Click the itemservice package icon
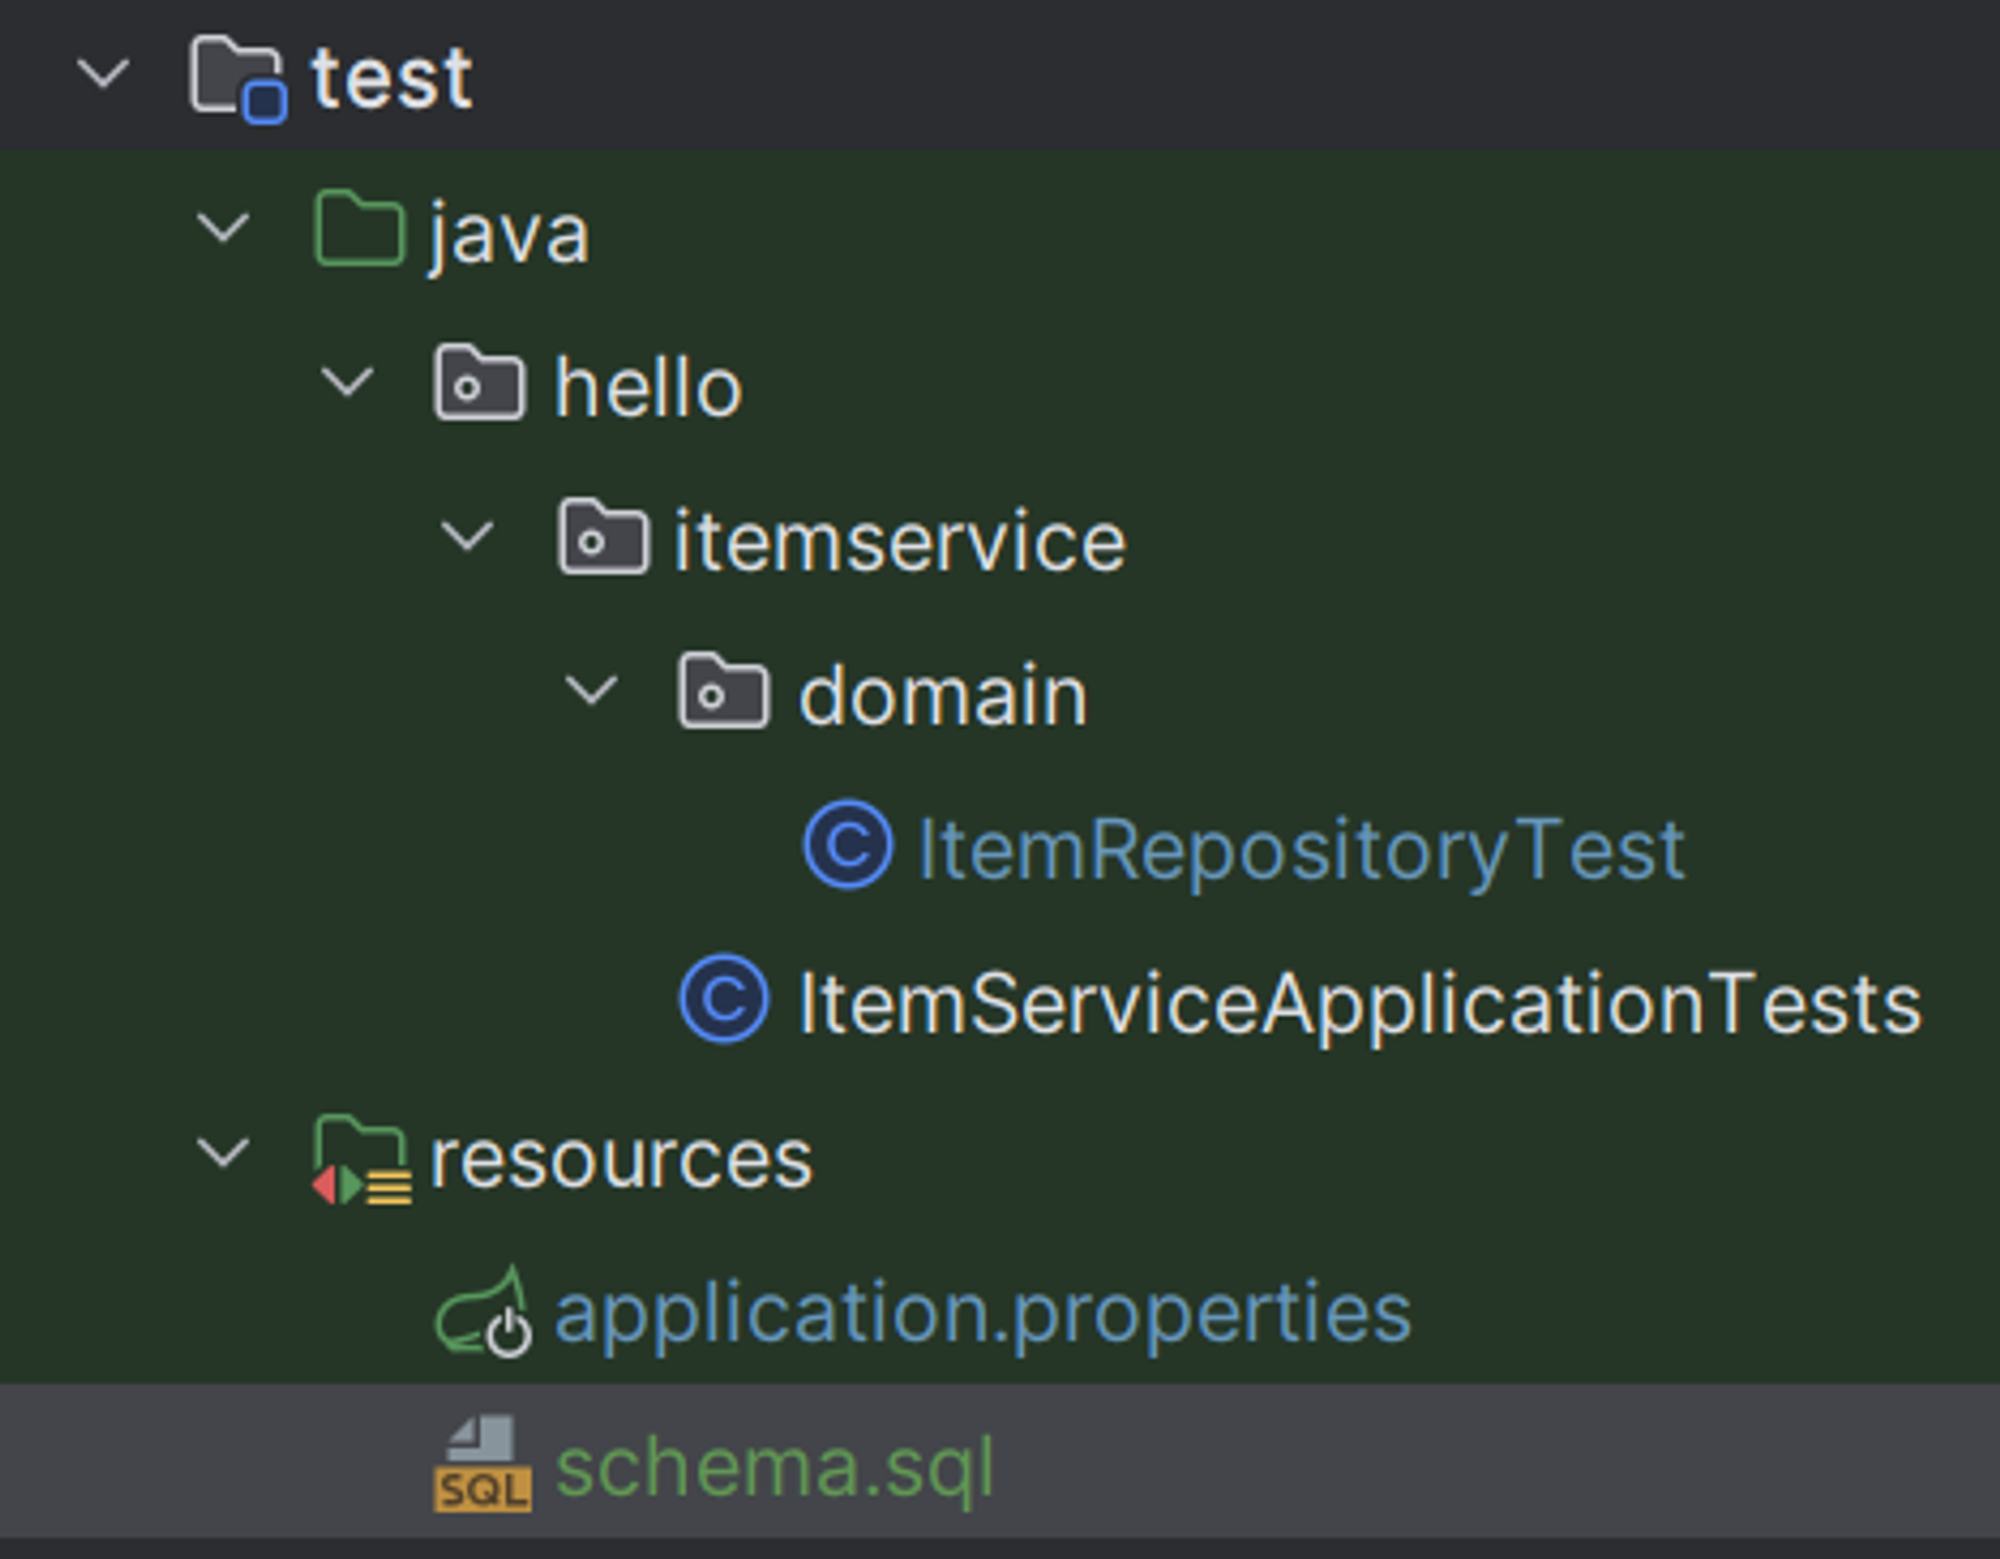Image resolution: width=2000 pixels, height=1559 pixels. click(x=603, y=539)
